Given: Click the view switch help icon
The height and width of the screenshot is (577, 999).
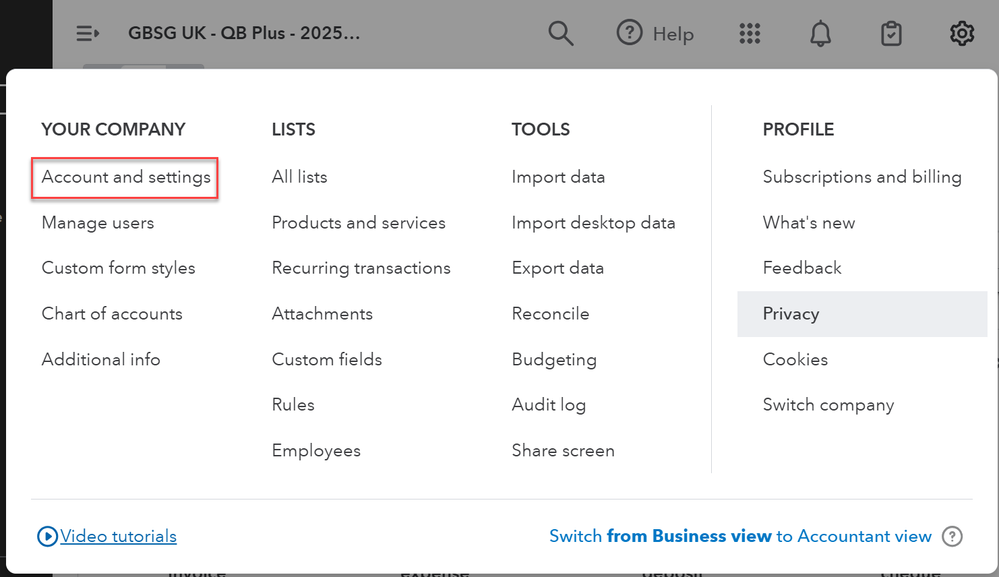Looking at the screenshot, I should [x=952, y=536].
